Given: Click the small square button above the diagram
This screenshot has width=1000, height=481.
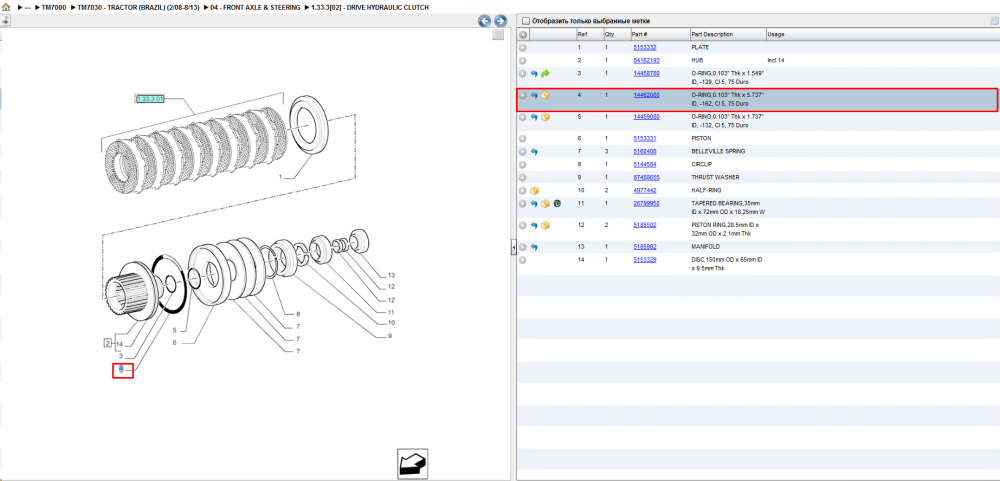Looking at the screenshot, I should pyautogui.click(x=498, y=35).
